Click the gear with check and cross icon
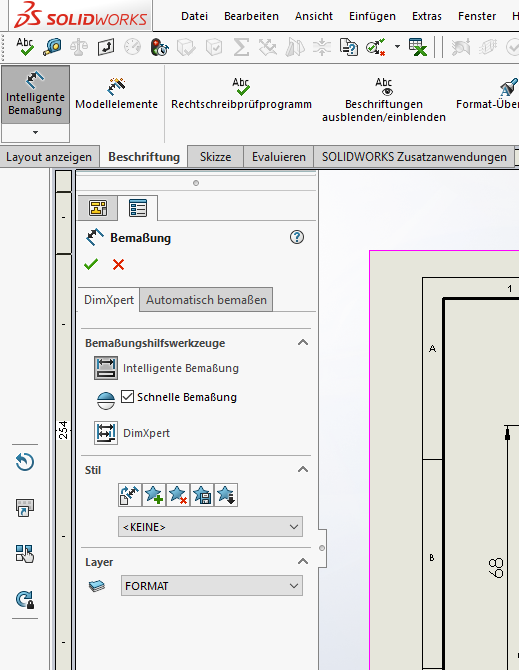The width and height of the screenshot is (519, 670). tap(375, 47)
